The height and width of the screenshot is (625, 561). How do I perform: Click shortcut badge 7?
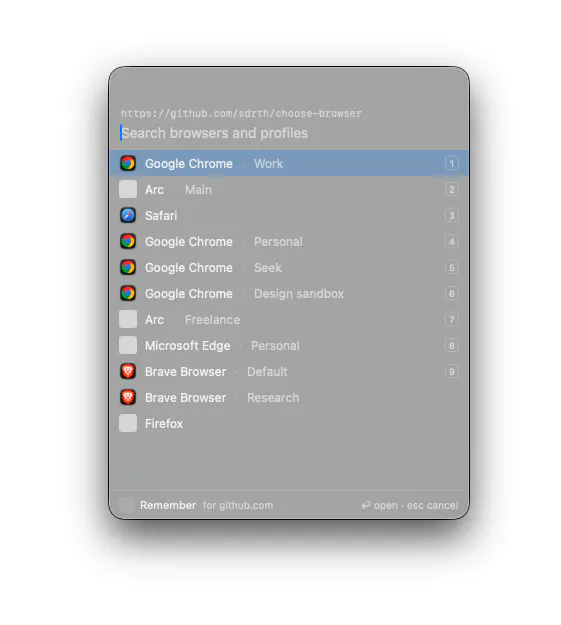tap(452, 319)
